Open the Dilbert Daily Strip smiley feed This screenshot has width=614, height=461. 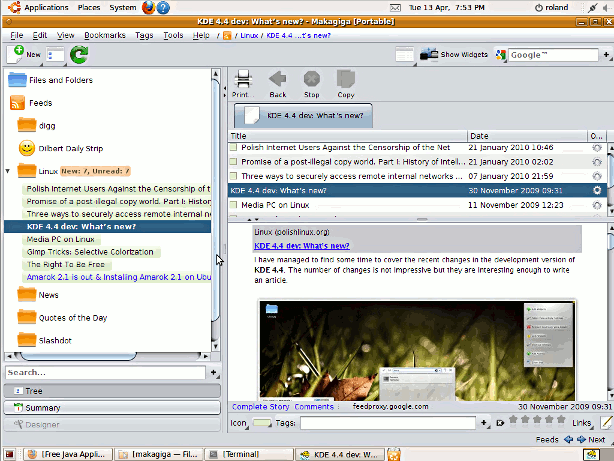pos(27,148)
